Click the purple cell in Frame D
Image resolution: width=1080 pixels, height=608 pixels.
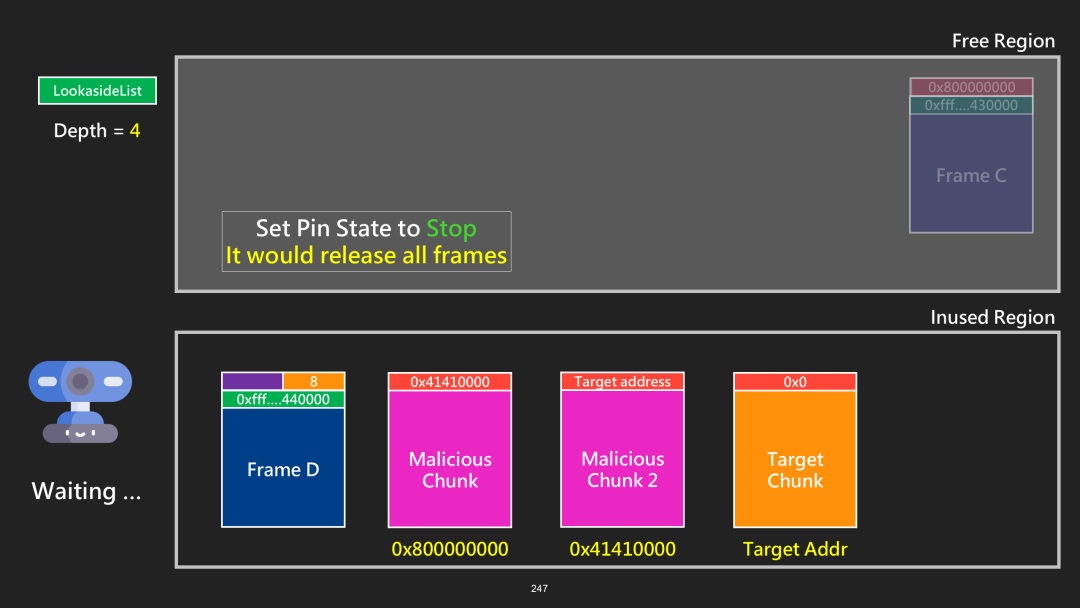tap(252, 381)
